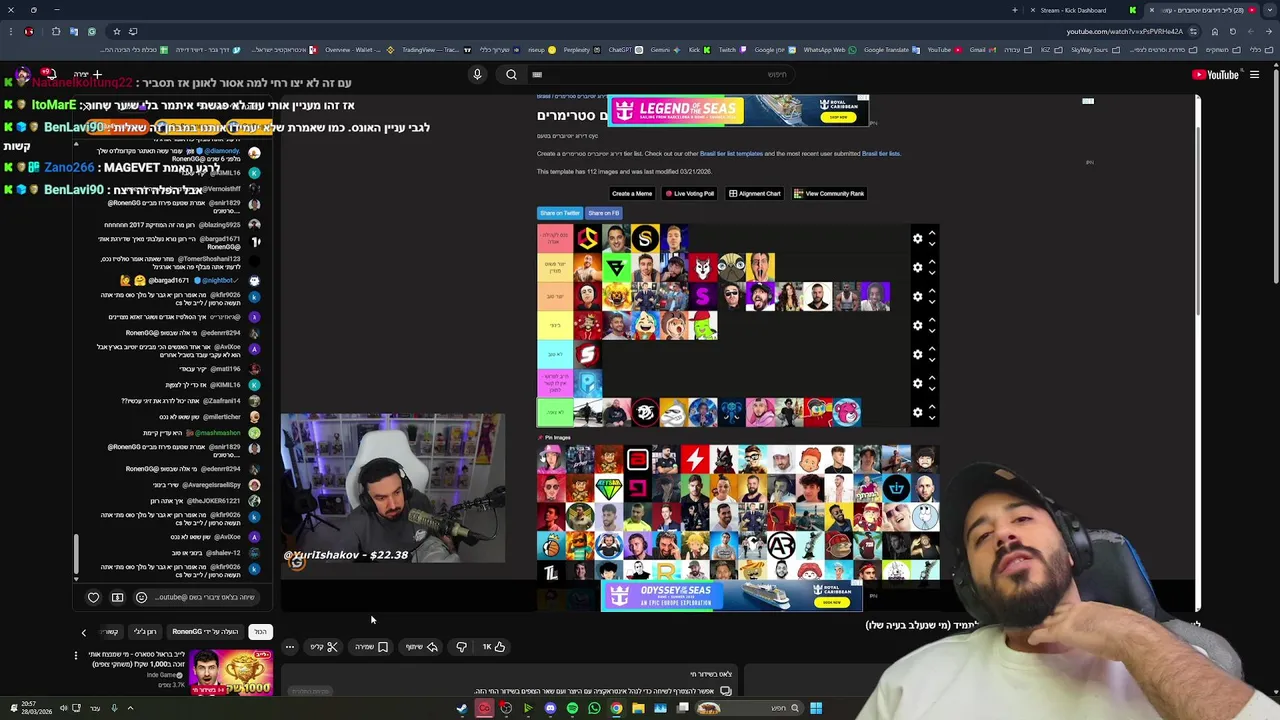Open settings gear for the blue tier row

pyautogui.click(x=917, y=354)
